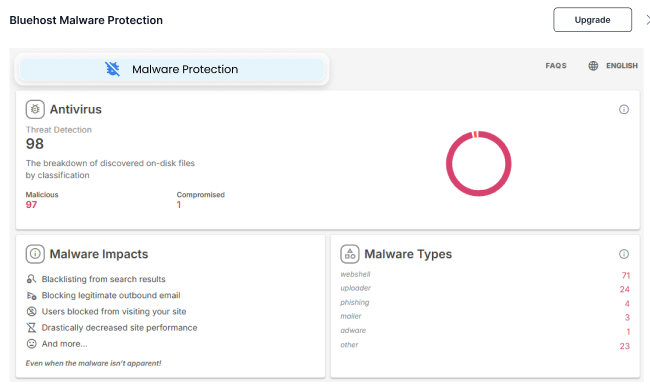Click 'Blacklisting from search results' text
Screen dimensions: 650x391
coord(103,279)
